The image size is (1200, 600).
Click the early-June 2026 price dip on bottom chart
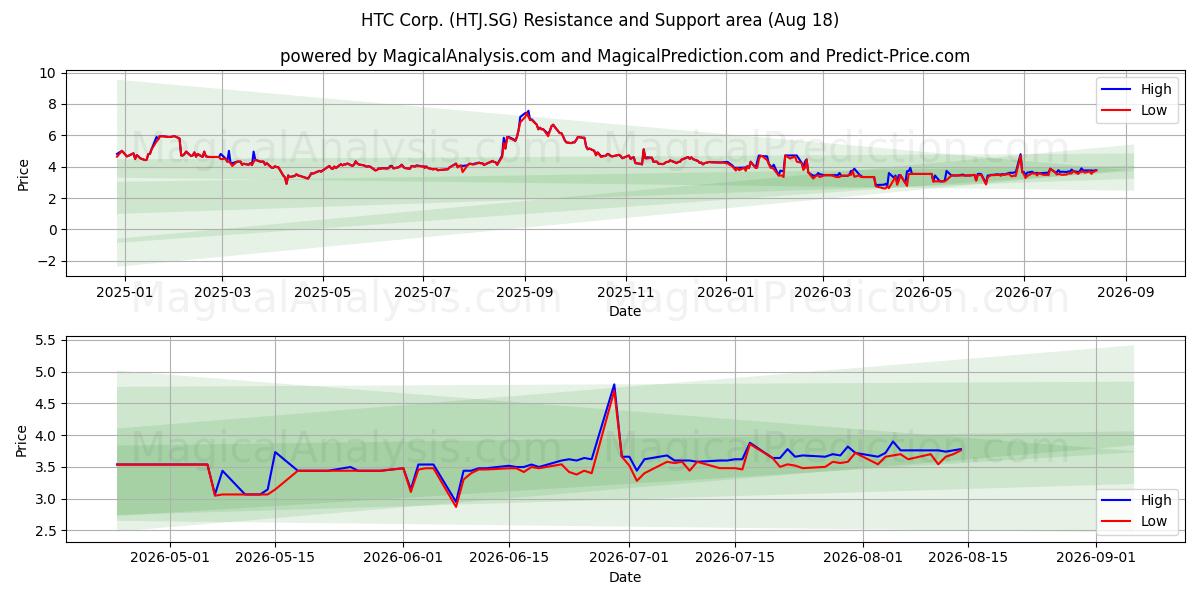[x=456, y=504]
